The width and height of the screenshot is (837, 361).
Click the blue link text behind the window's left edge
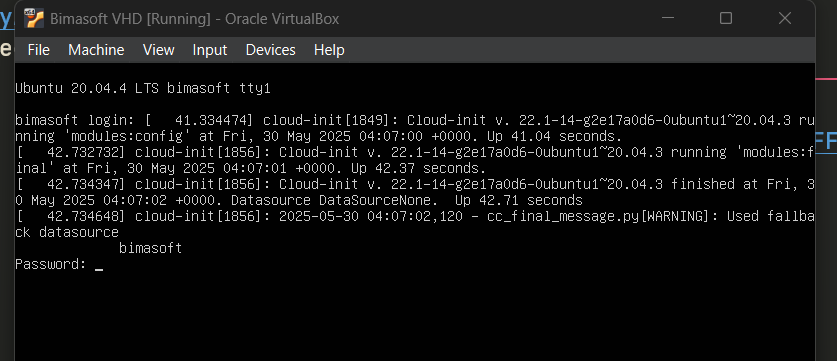coord(6,19)
